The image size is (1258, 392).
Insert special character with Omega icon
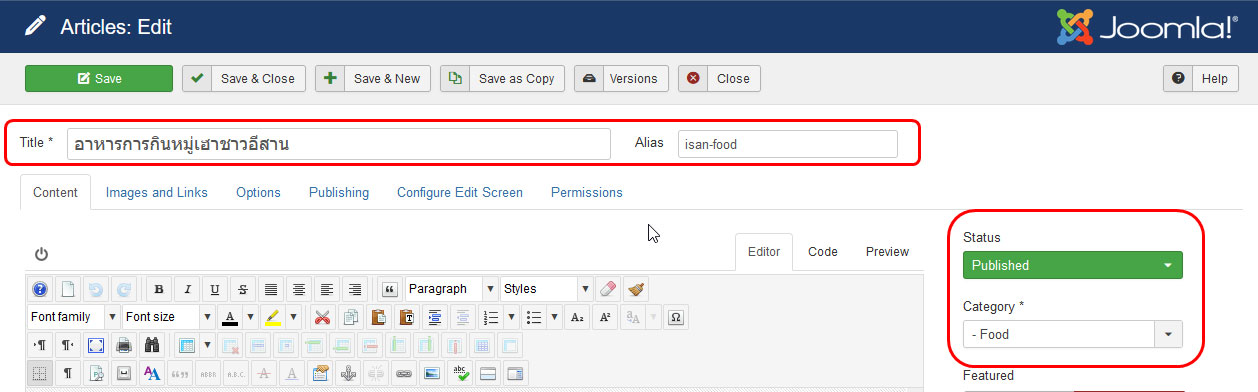tap(676, 317)
